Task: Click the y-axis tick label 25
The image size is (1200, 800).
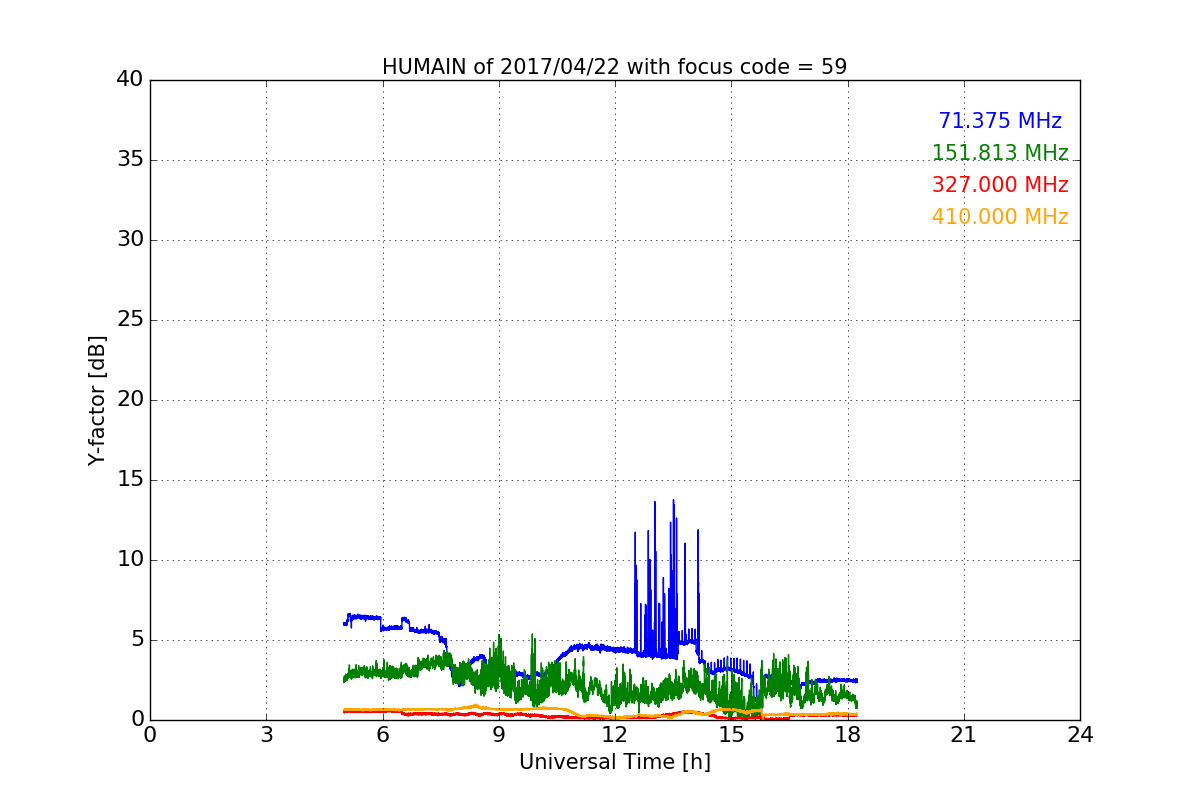Action: [x=130, y=320]
